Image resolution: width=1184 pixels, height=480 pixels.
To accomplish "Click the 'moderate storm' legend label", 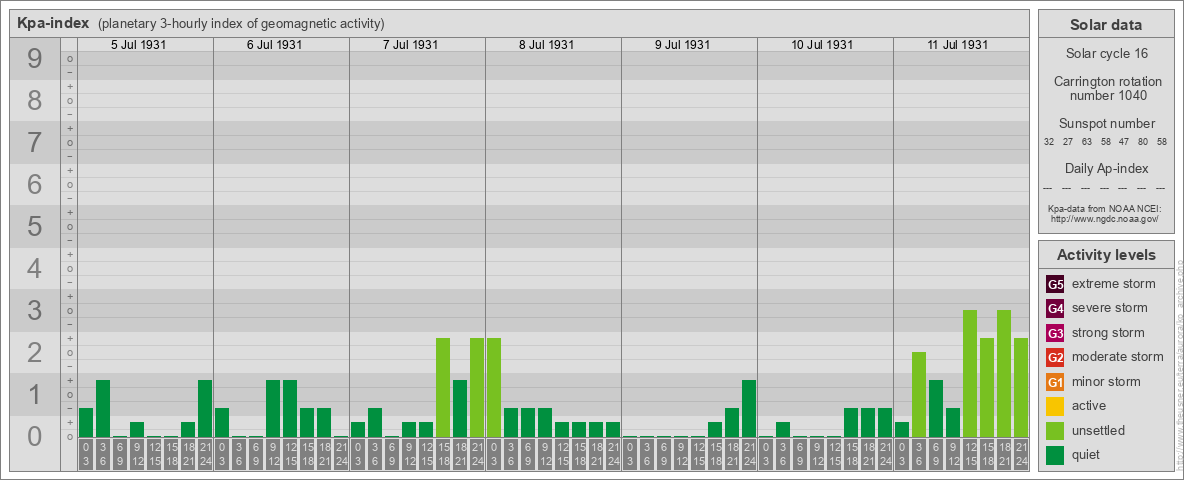I will click(1118, 357).
